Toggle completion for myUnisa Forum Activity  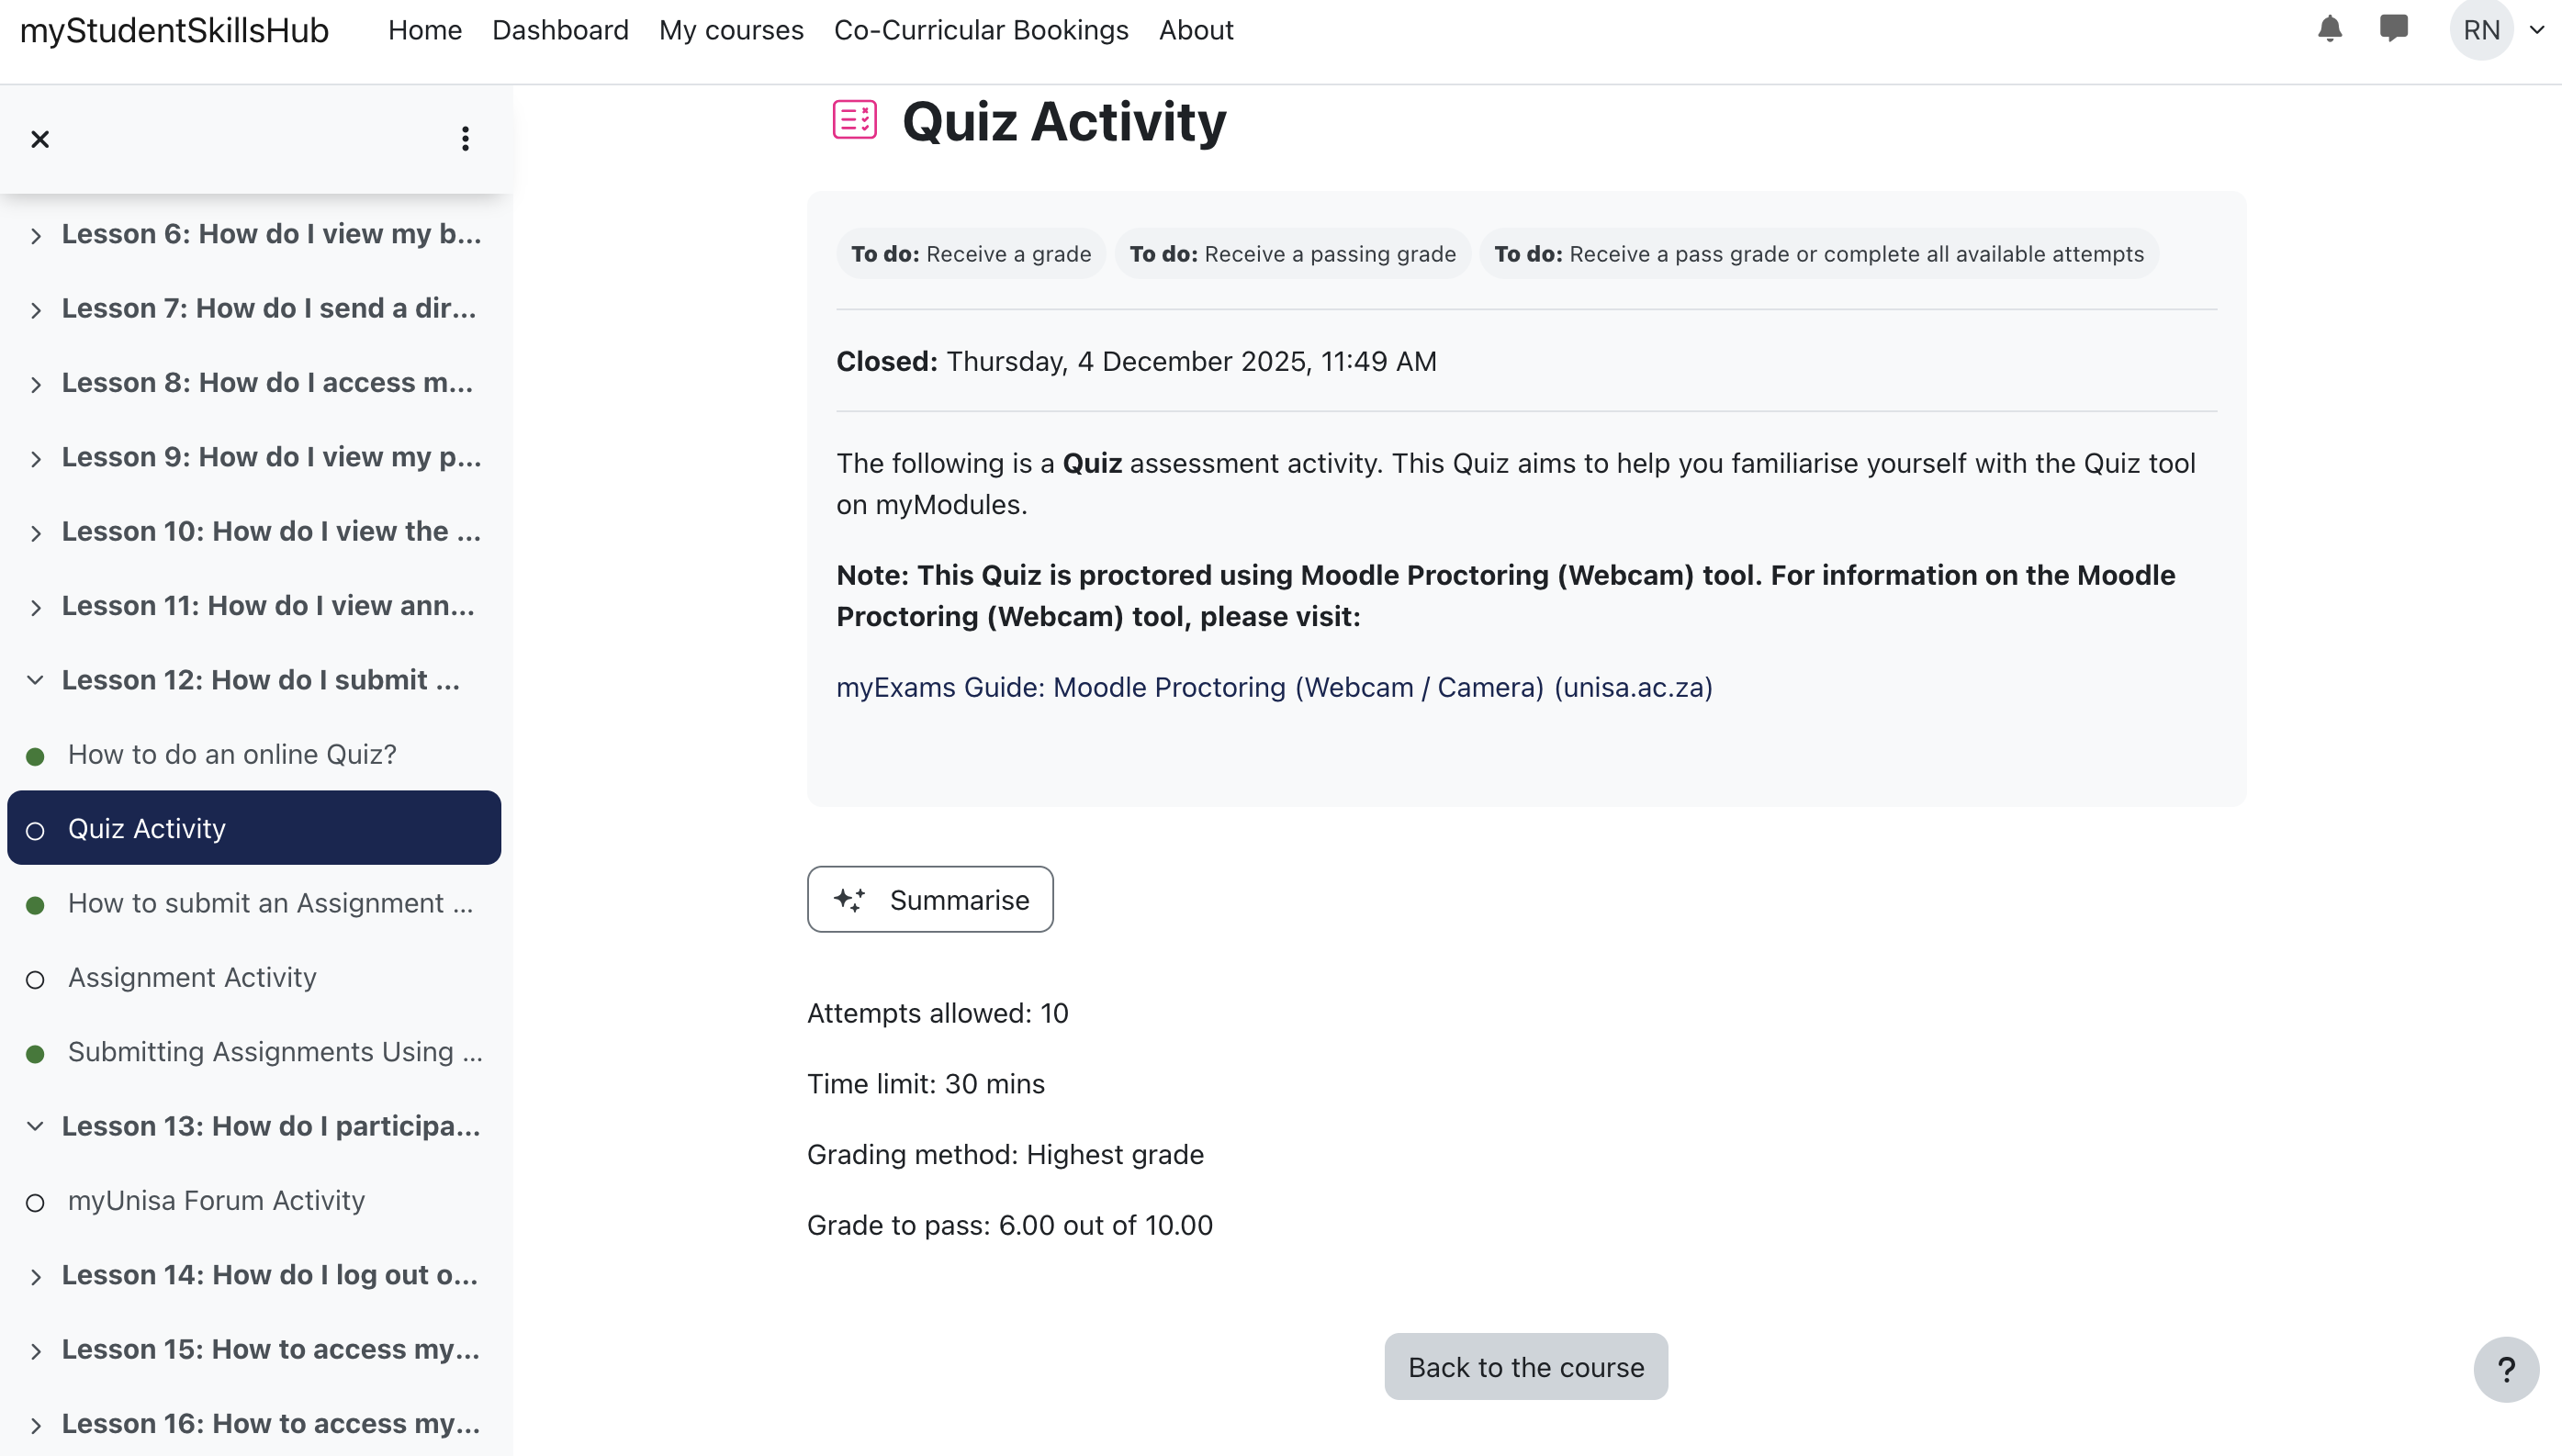pyautogui.click(x=36, y=1203)
